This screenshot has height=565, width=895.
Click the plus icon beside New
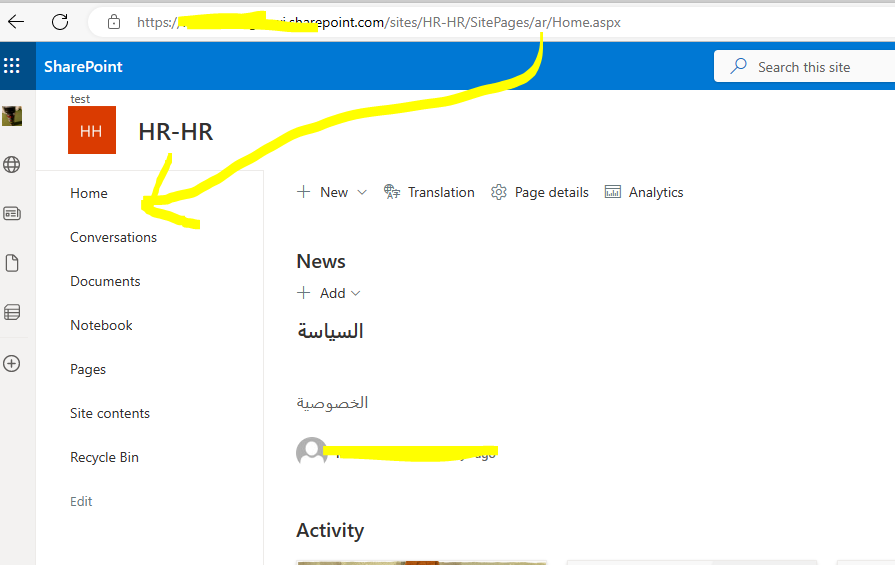304,192
